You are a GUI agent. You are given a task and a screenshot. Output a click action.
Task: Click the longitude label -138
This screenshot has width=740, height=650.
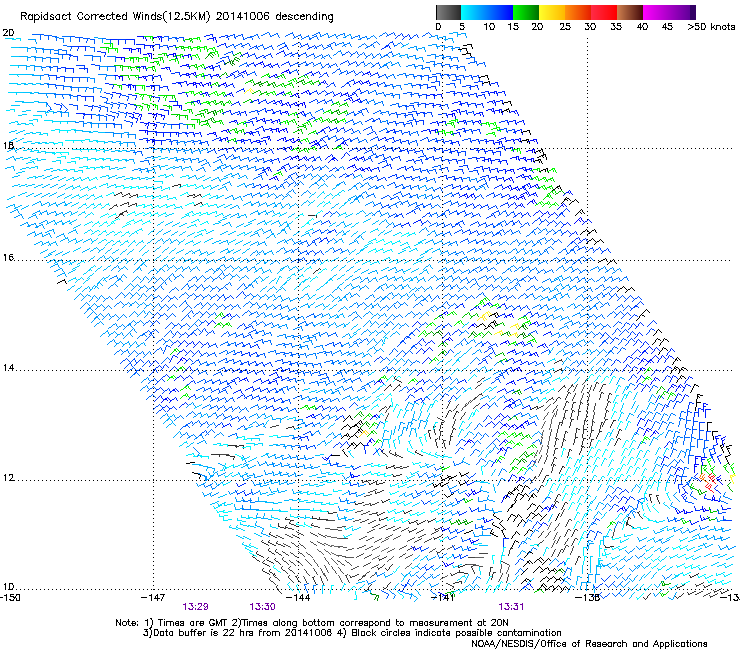[x=588, y=598]
